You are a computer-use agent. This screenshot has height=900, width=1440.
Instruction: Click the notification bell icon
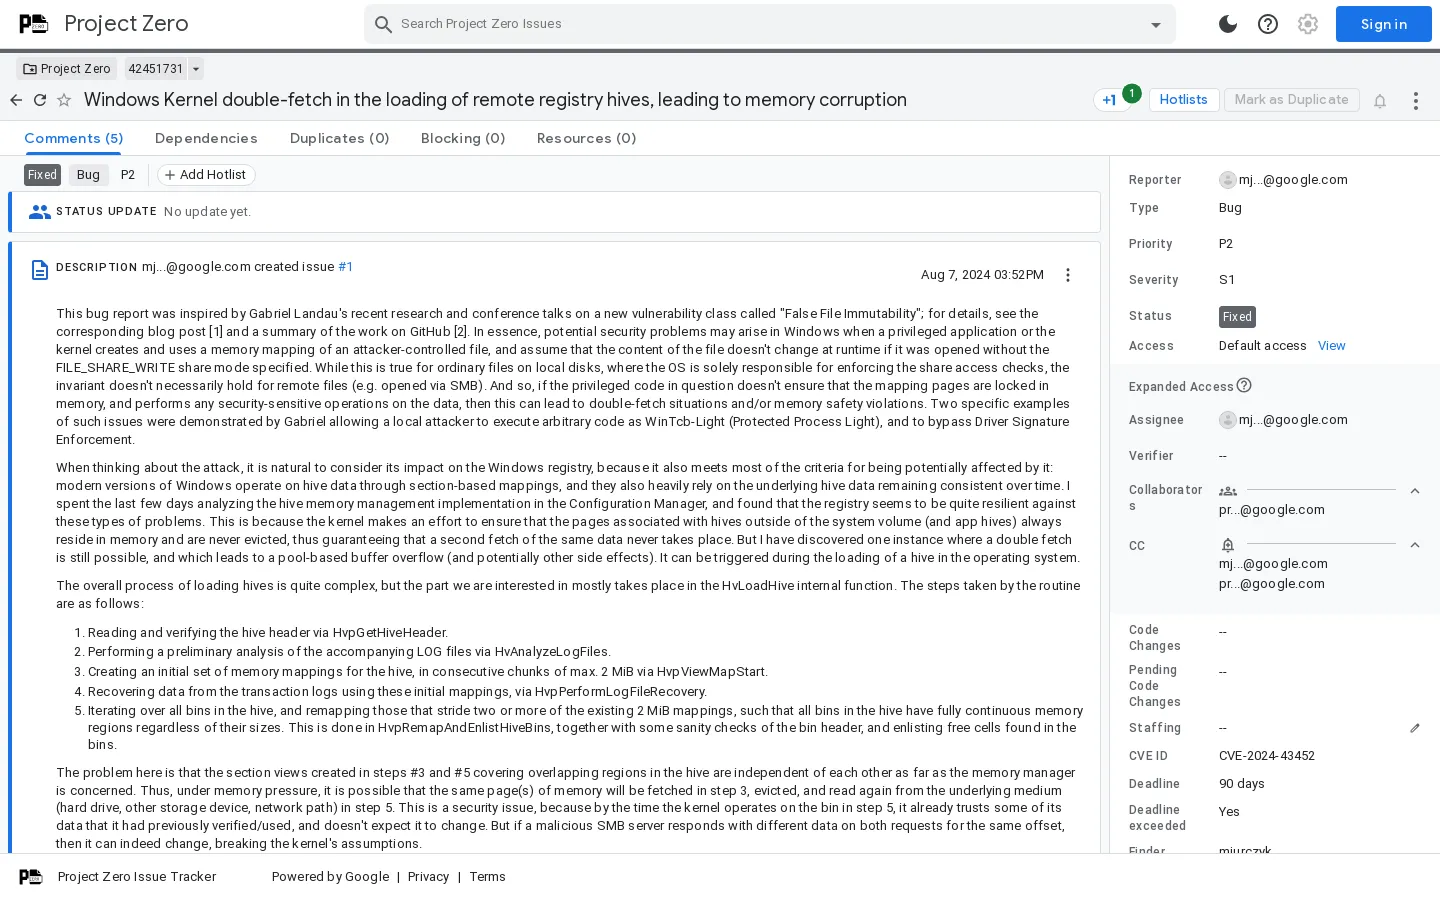pyautogui.click(x=1380, y=101)
